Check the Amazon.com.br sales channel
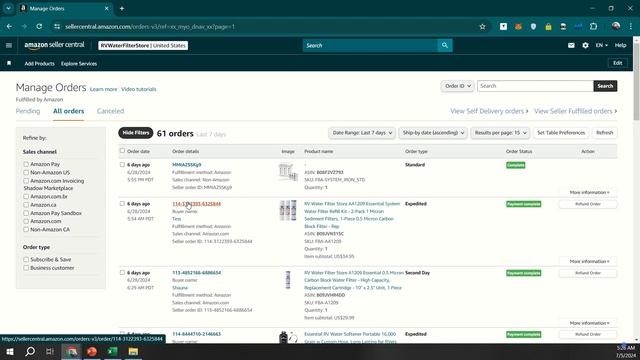 coord(26,196)
